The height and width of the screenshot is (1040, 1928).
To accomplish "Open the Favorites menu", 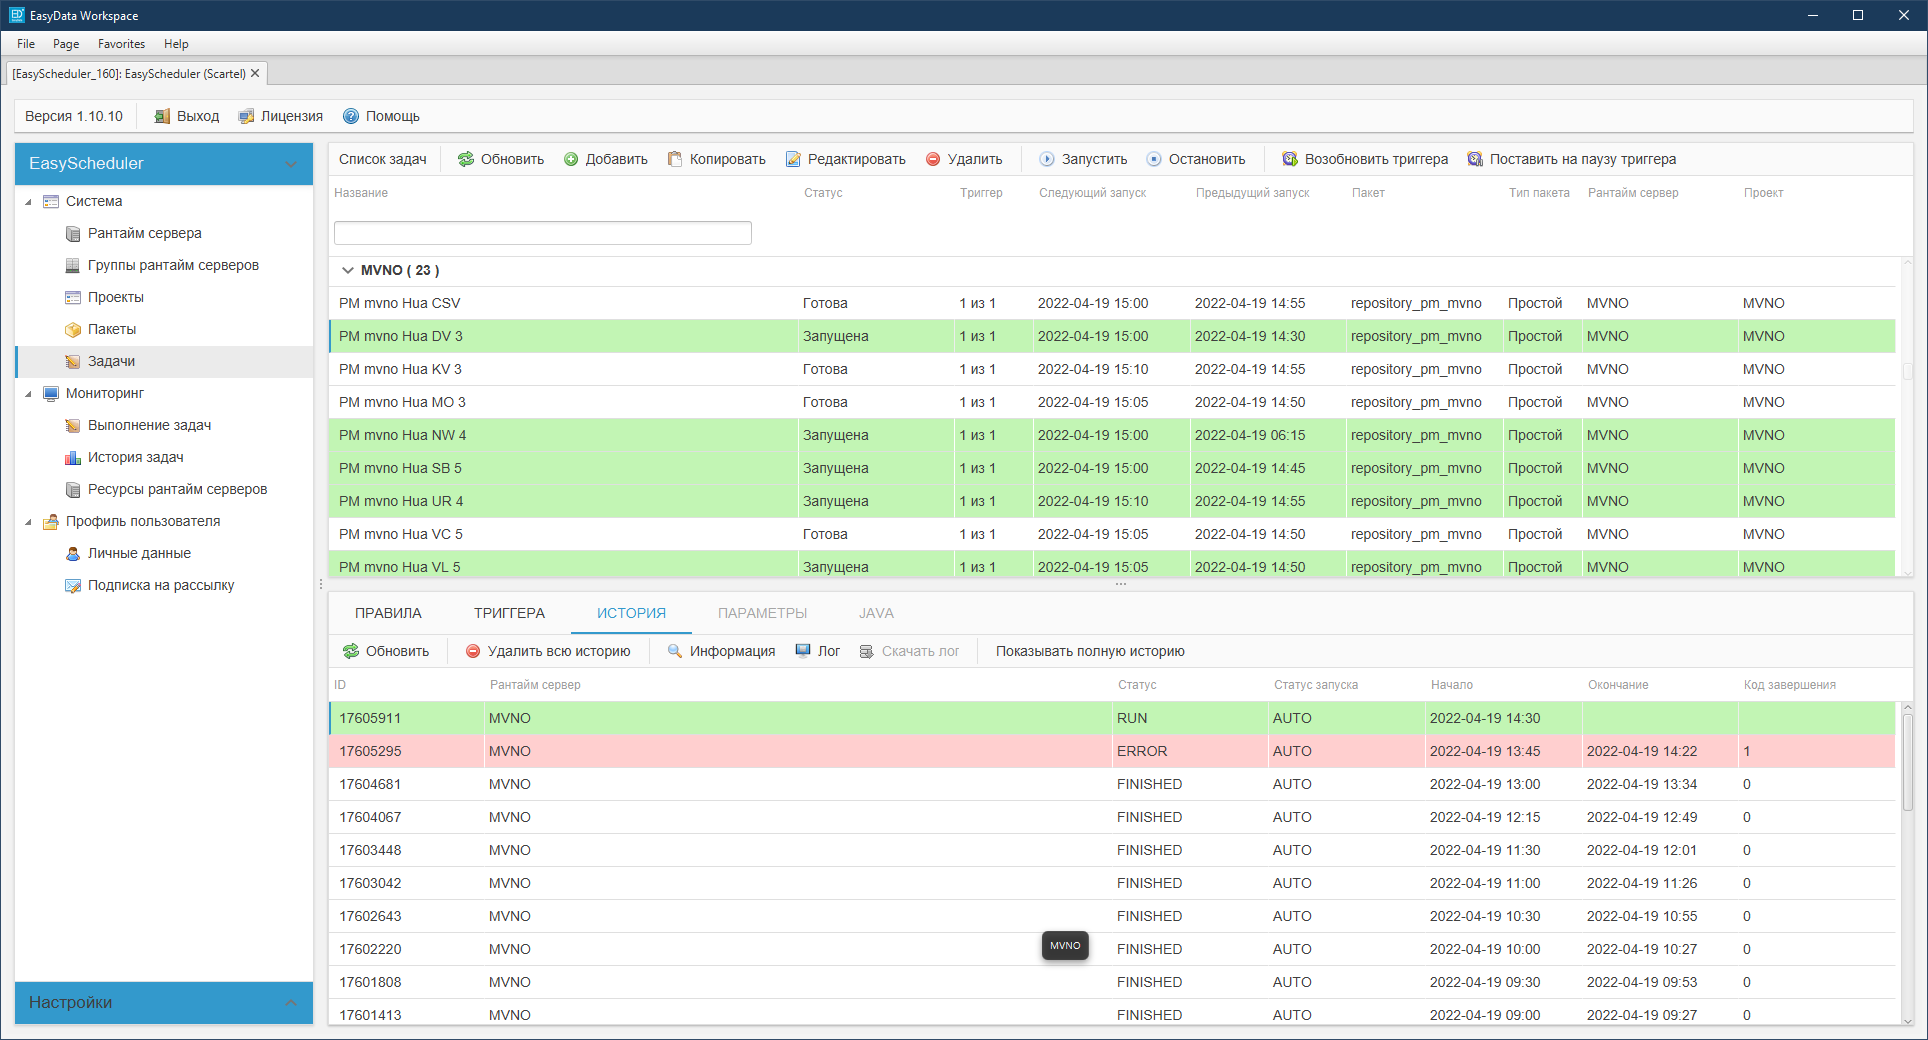I will [121, 44].
